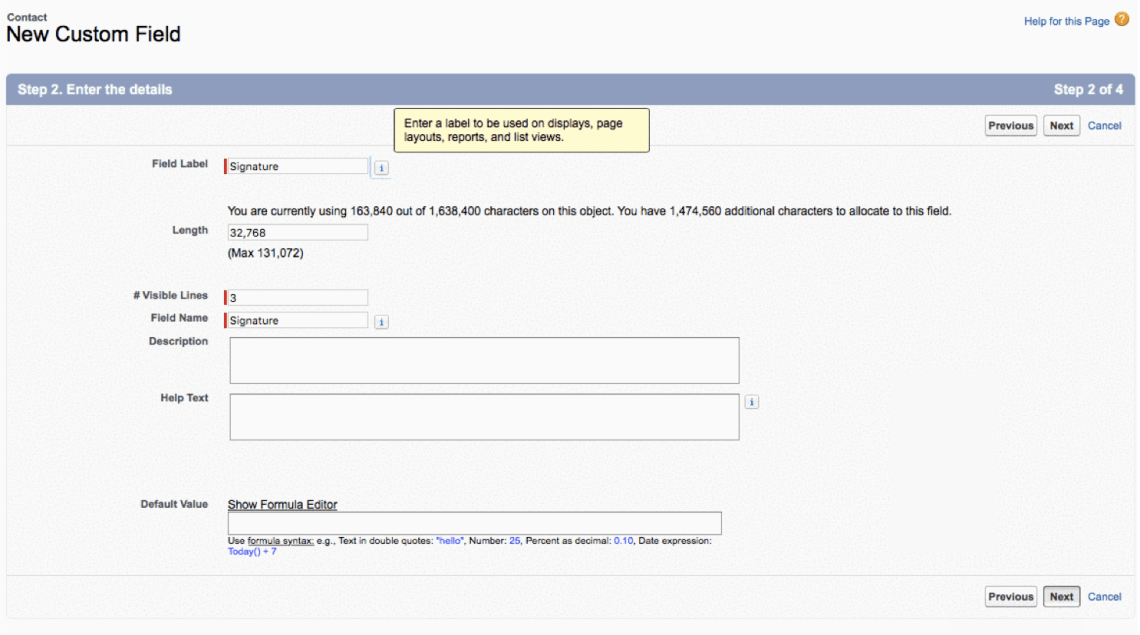Click the info icon beside Field Name
1140x635 pixels.
tap(381, 322)
